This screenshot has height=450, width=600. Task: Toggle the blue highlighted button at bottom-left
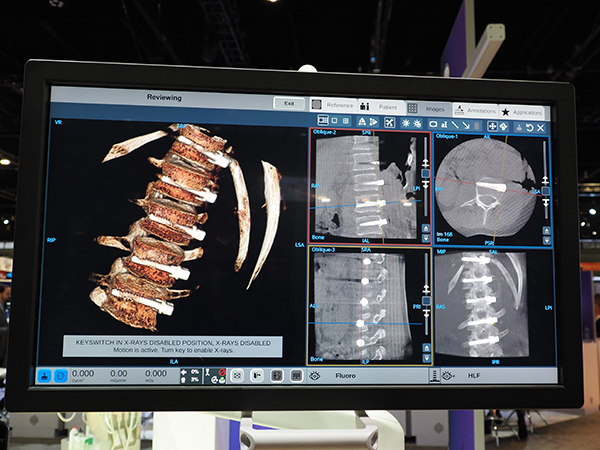click(x=46, y=375)
